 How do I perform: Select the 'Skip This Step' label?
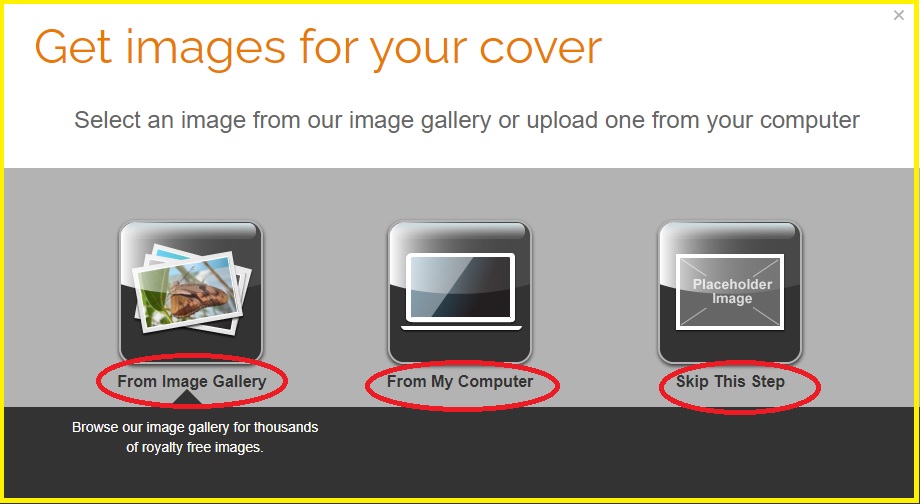pos(730,381)
